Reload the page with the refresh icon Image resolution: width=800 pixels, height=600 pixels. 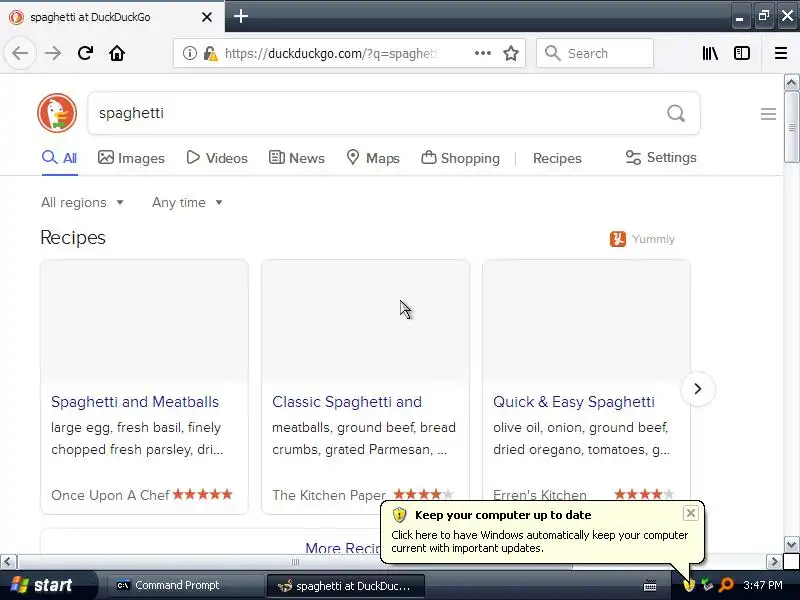point(85,53)
